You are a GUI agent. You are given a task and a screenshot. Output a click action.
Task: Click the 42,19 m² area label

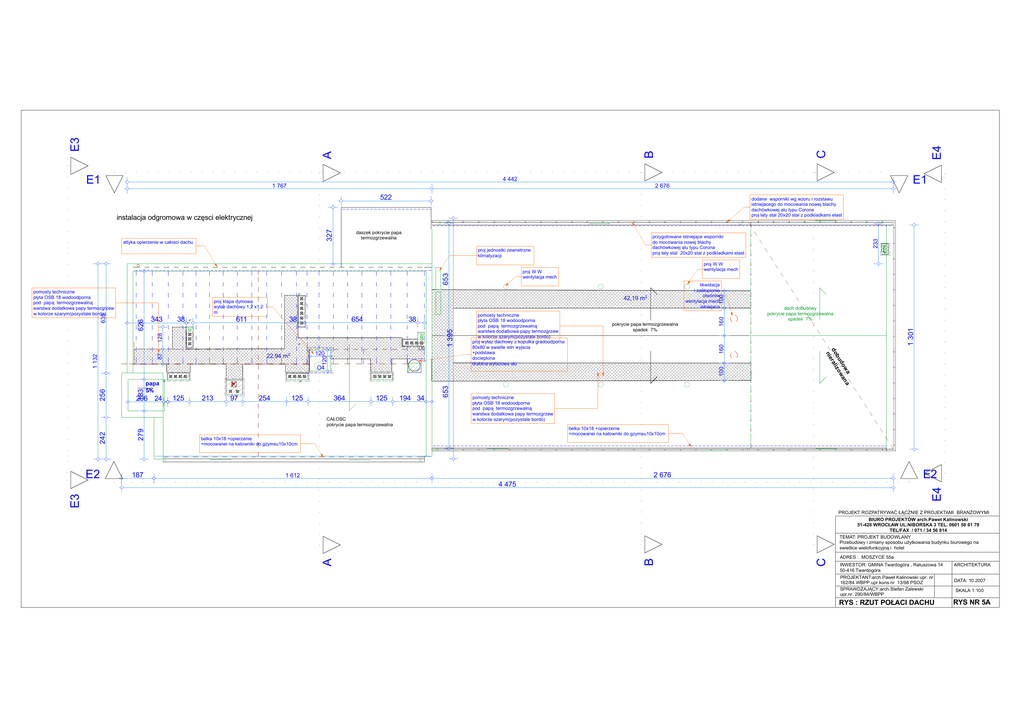[636, 298]
